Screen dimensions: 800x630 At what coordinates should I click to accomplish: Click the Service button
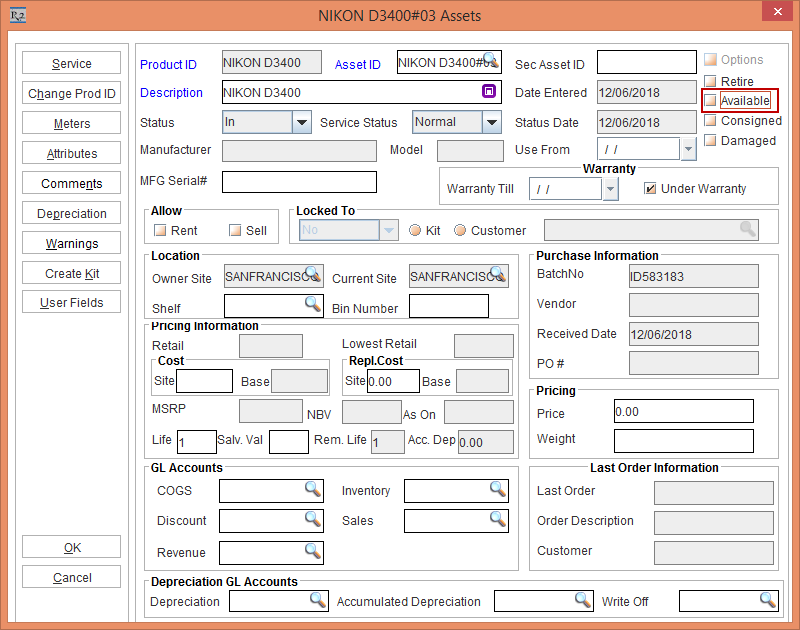point(71,64)
